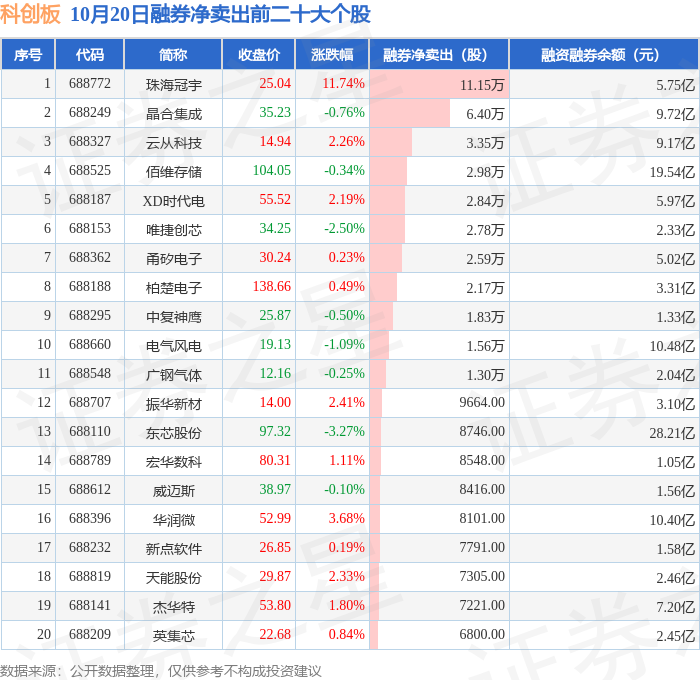
Task: Select the stock name 电气风电
Action: click(174, 346)
